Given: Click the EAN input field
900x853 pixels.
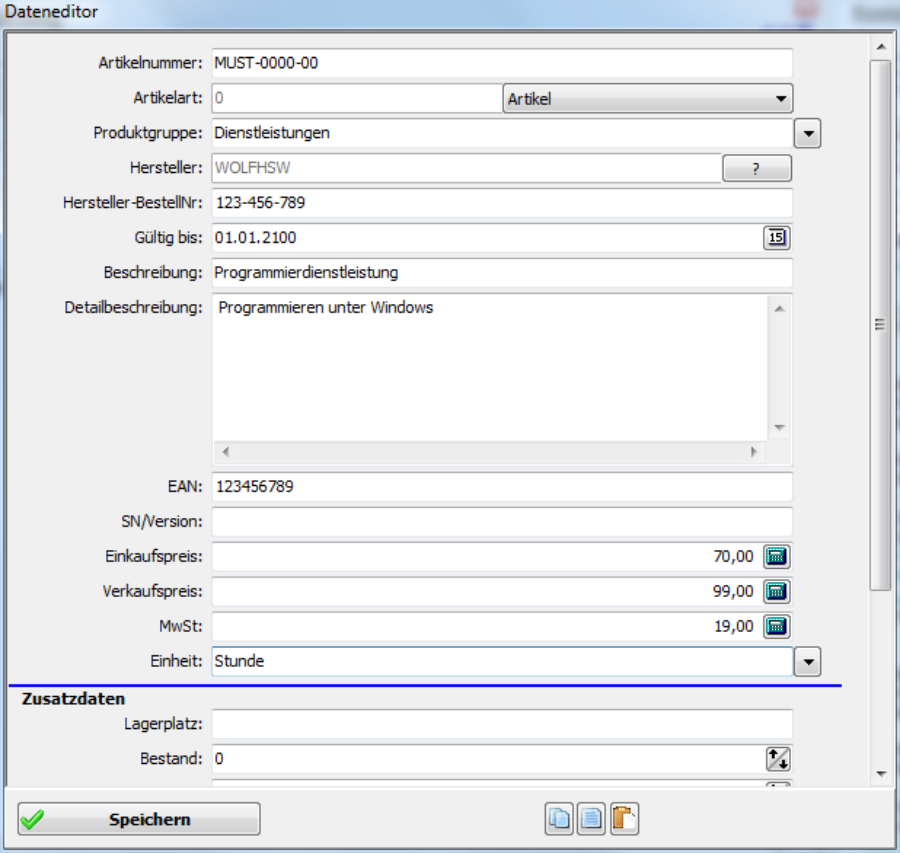Looking at the screenshot, I should (501, 487).
